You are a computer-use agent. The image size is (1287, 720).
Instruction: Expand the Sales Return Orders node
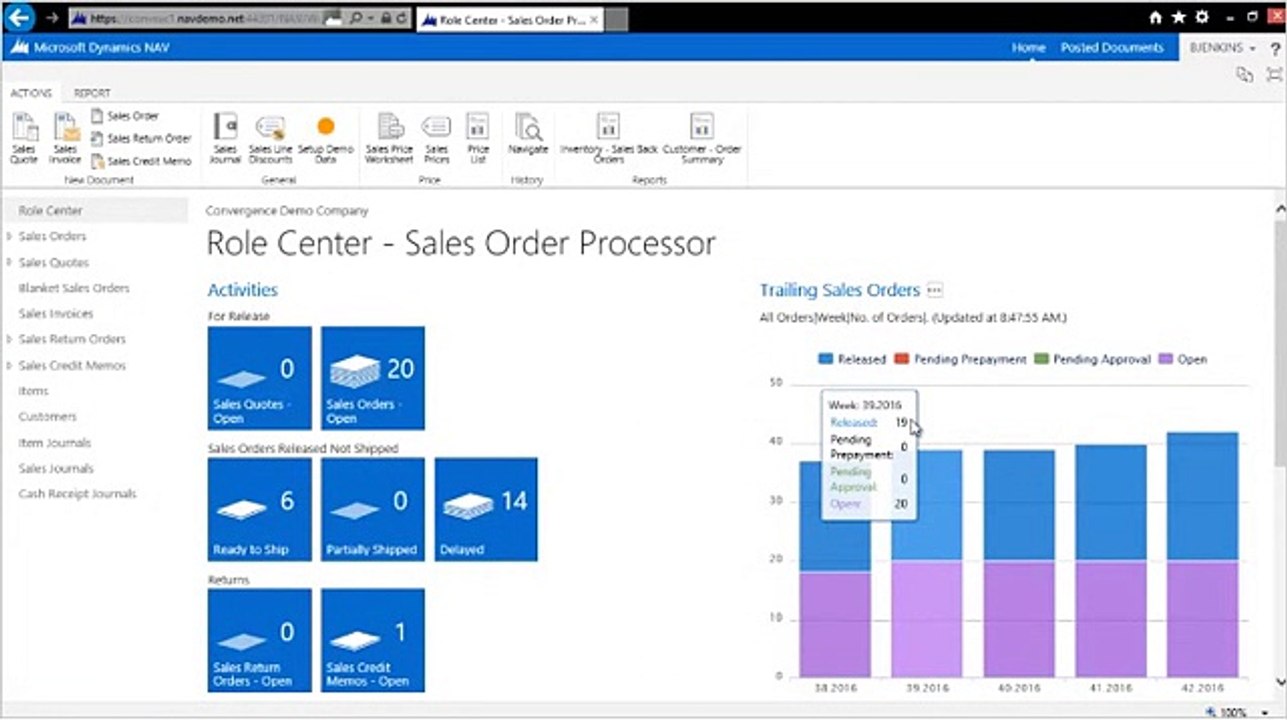pos(9,340)
